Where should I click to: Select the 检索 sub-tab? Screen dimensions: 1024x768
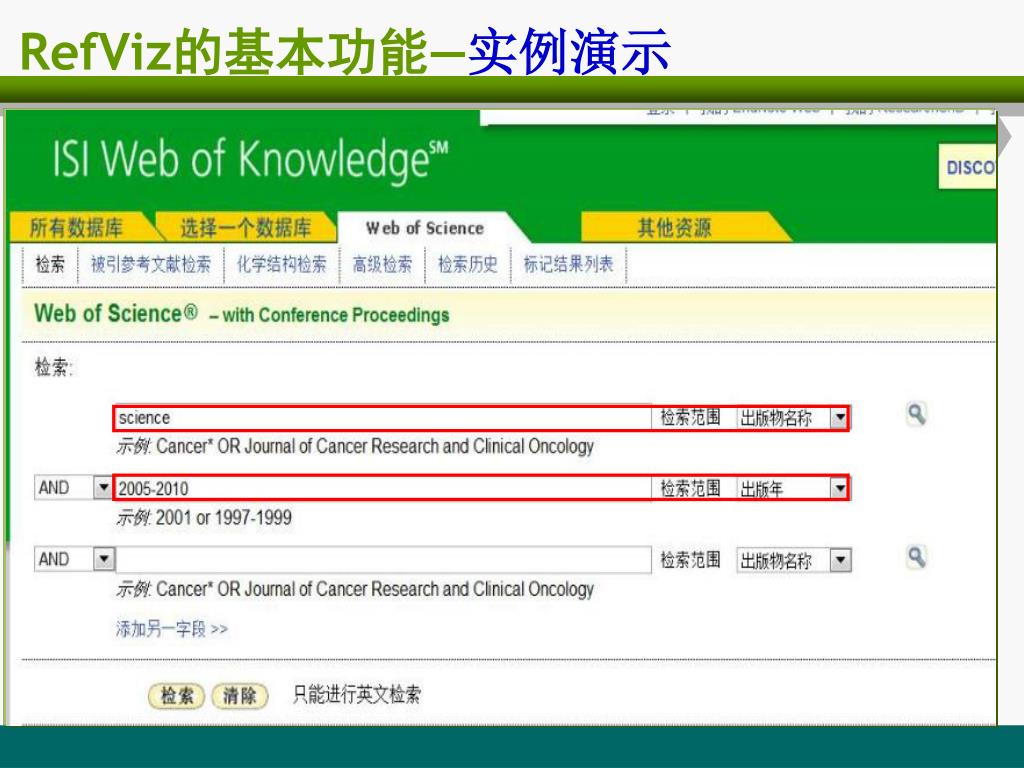tap(50, 264)
